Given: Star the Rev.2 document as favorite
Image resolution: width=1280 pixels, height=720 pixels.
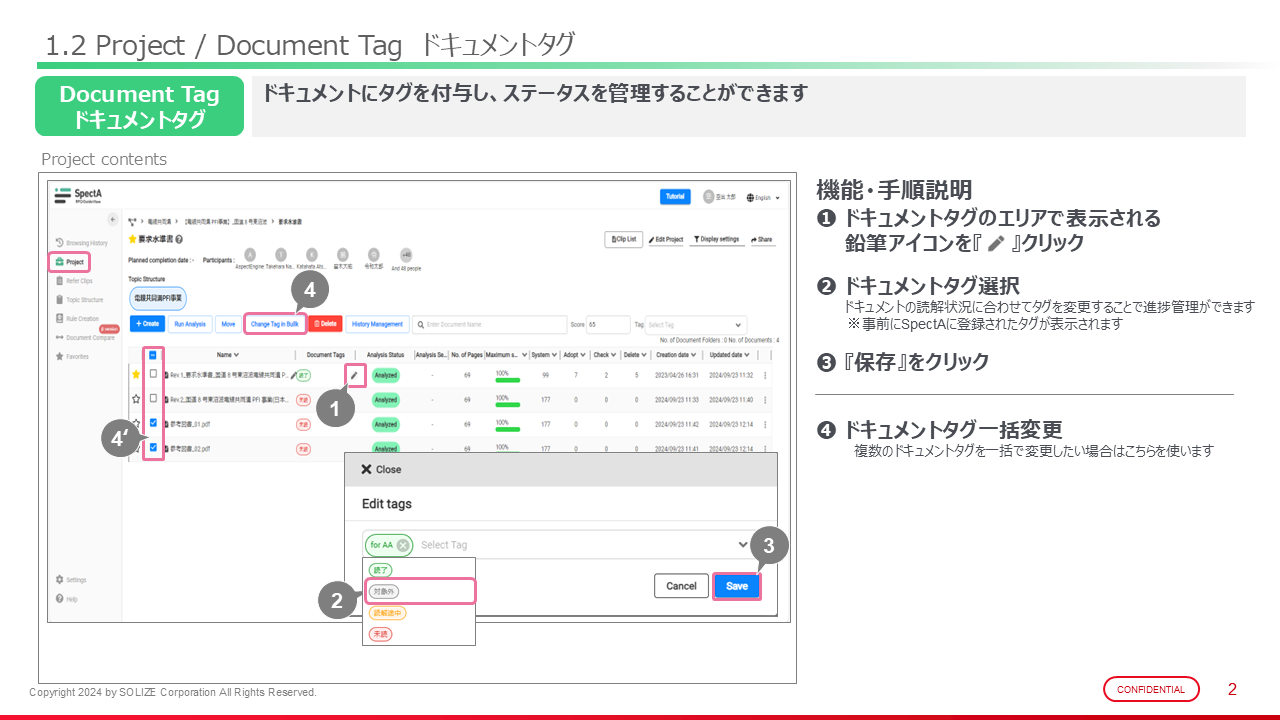Looking at the screenshot, I should pos(136,399).
